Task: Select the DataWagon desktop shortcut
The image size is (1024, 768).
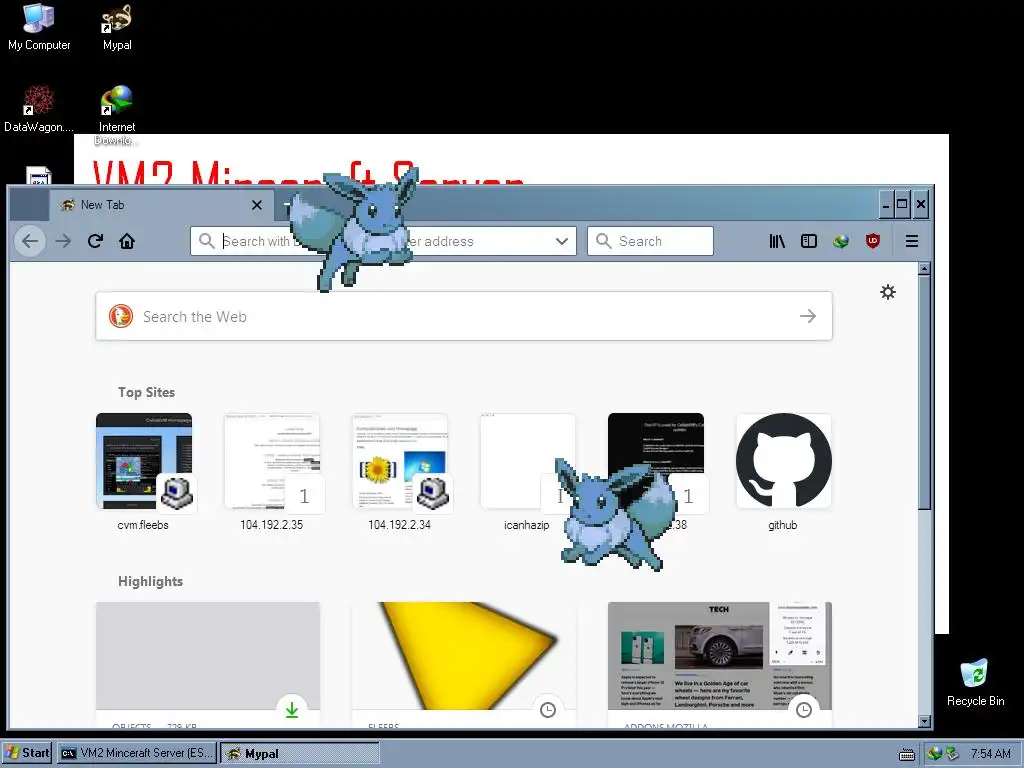Action: (x=39, y=109)
